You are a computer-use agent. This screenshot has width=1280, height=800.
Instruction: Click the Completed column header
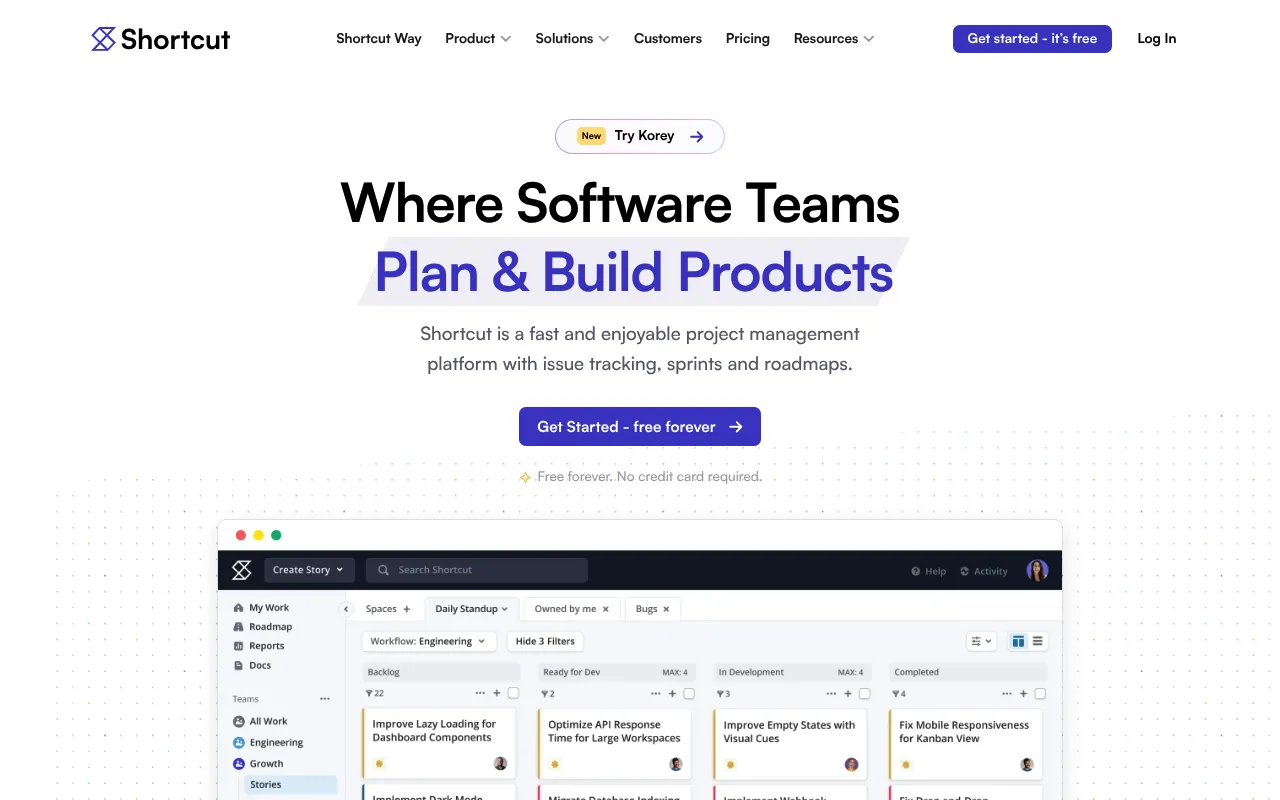[x=968, y=672]
